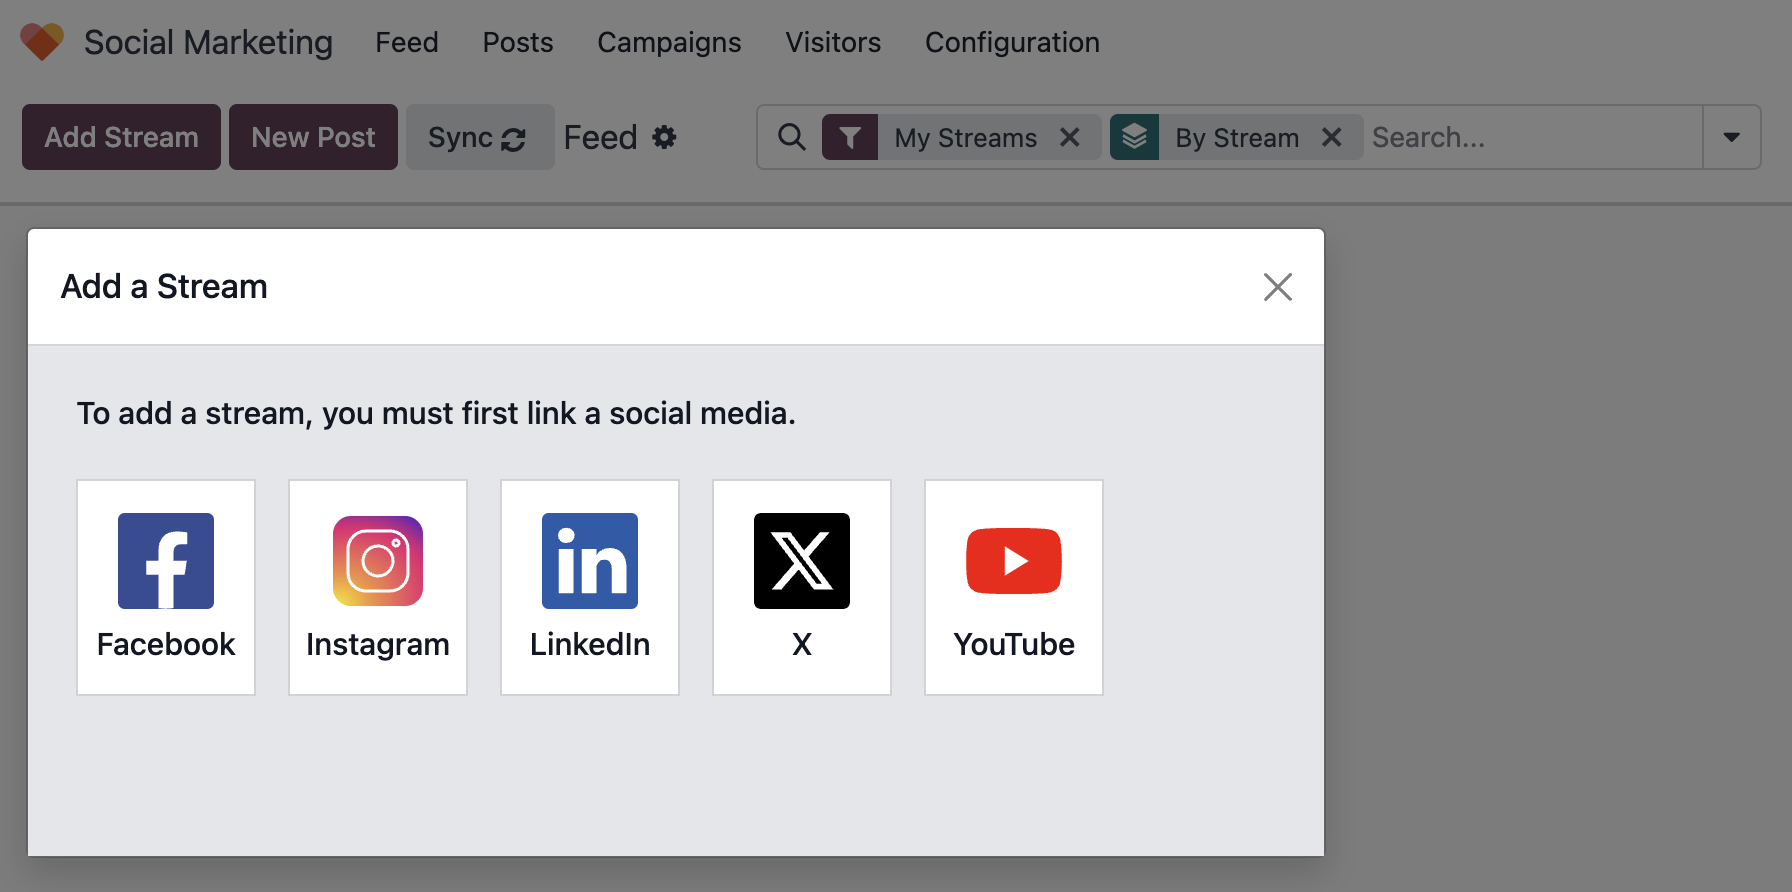Close the Add a Stream dialog
Image resolution: width=1792 pixels, height=892 pixels.
click(x=1278, y=287)
